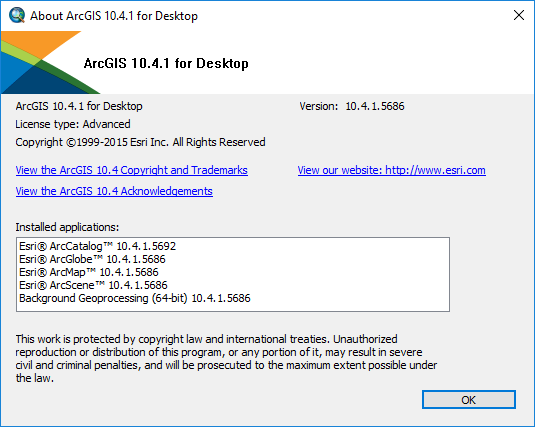Open the ArcGIS 10.4 Acknowledgements link
Screen dimensions: 535x427
(114, 191)
